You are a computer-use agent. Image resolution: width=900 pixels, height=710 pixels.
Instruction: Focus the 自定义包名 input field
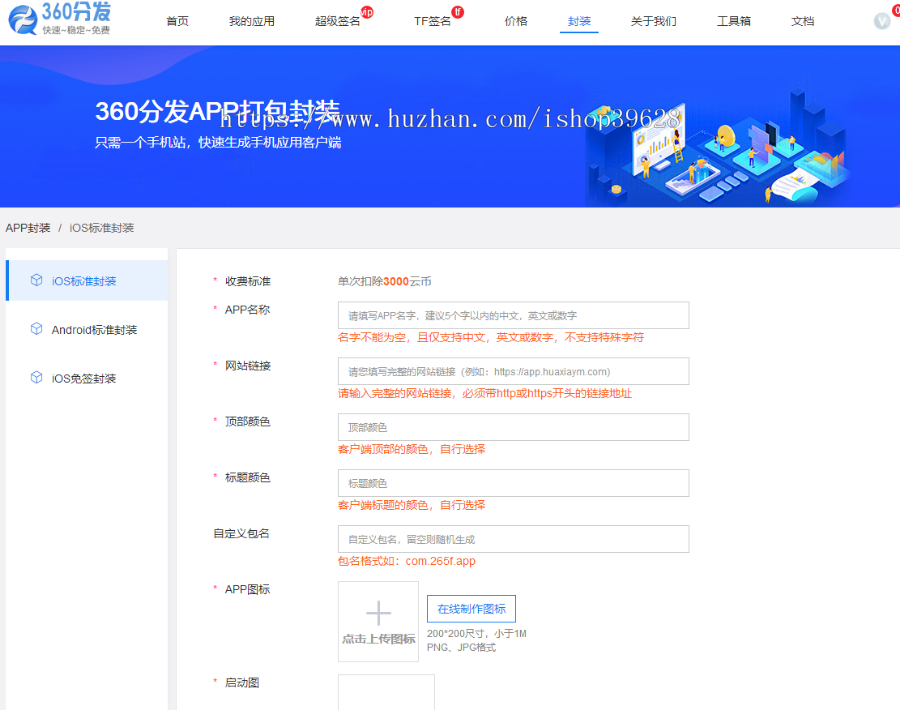pyautogui.click(x=513, y=539)
